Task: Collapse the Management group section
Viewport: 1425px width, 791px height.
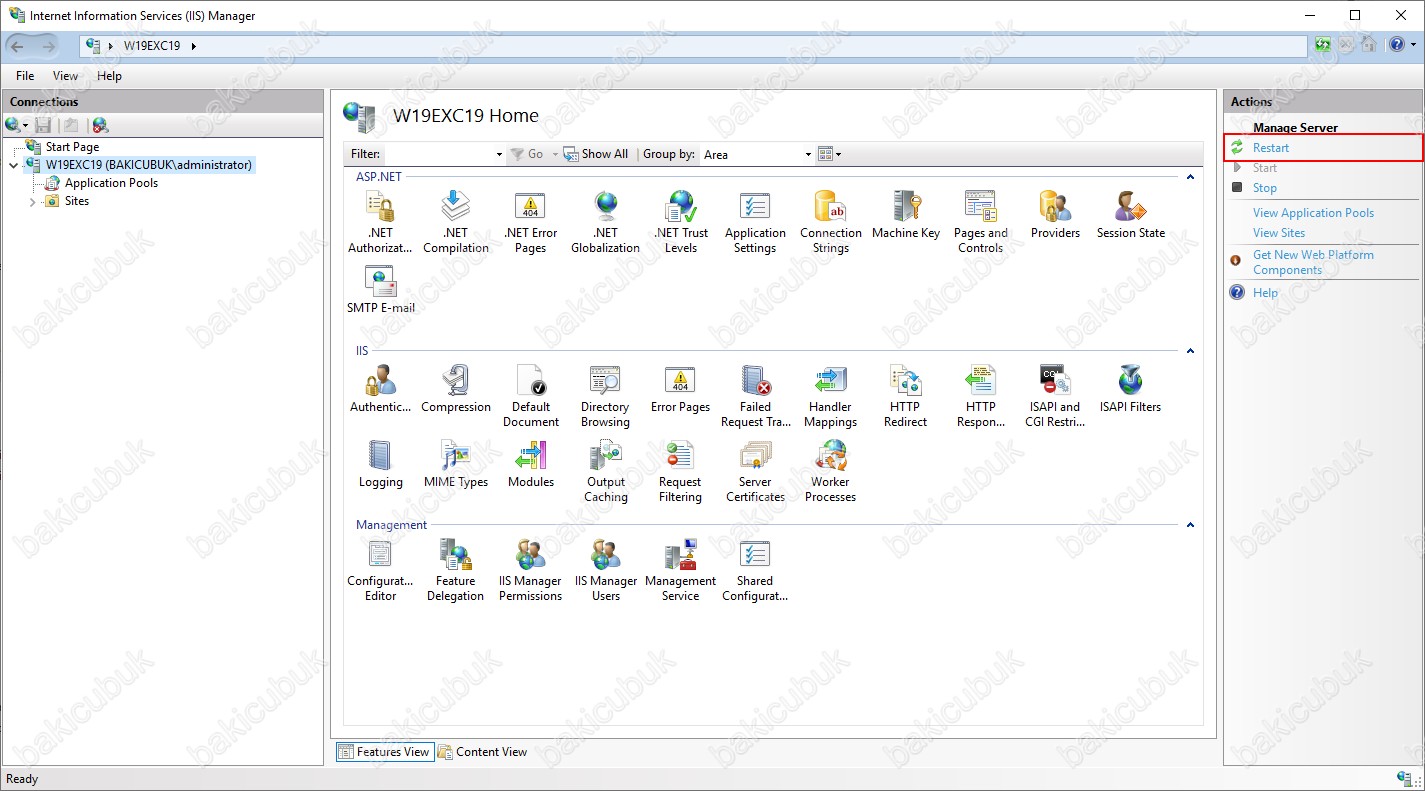Action: click(1190, 525)
